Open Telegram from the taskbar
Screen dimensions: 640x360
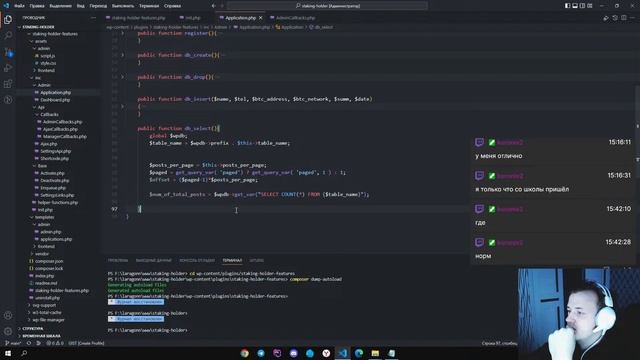click(x=261, y=353)
